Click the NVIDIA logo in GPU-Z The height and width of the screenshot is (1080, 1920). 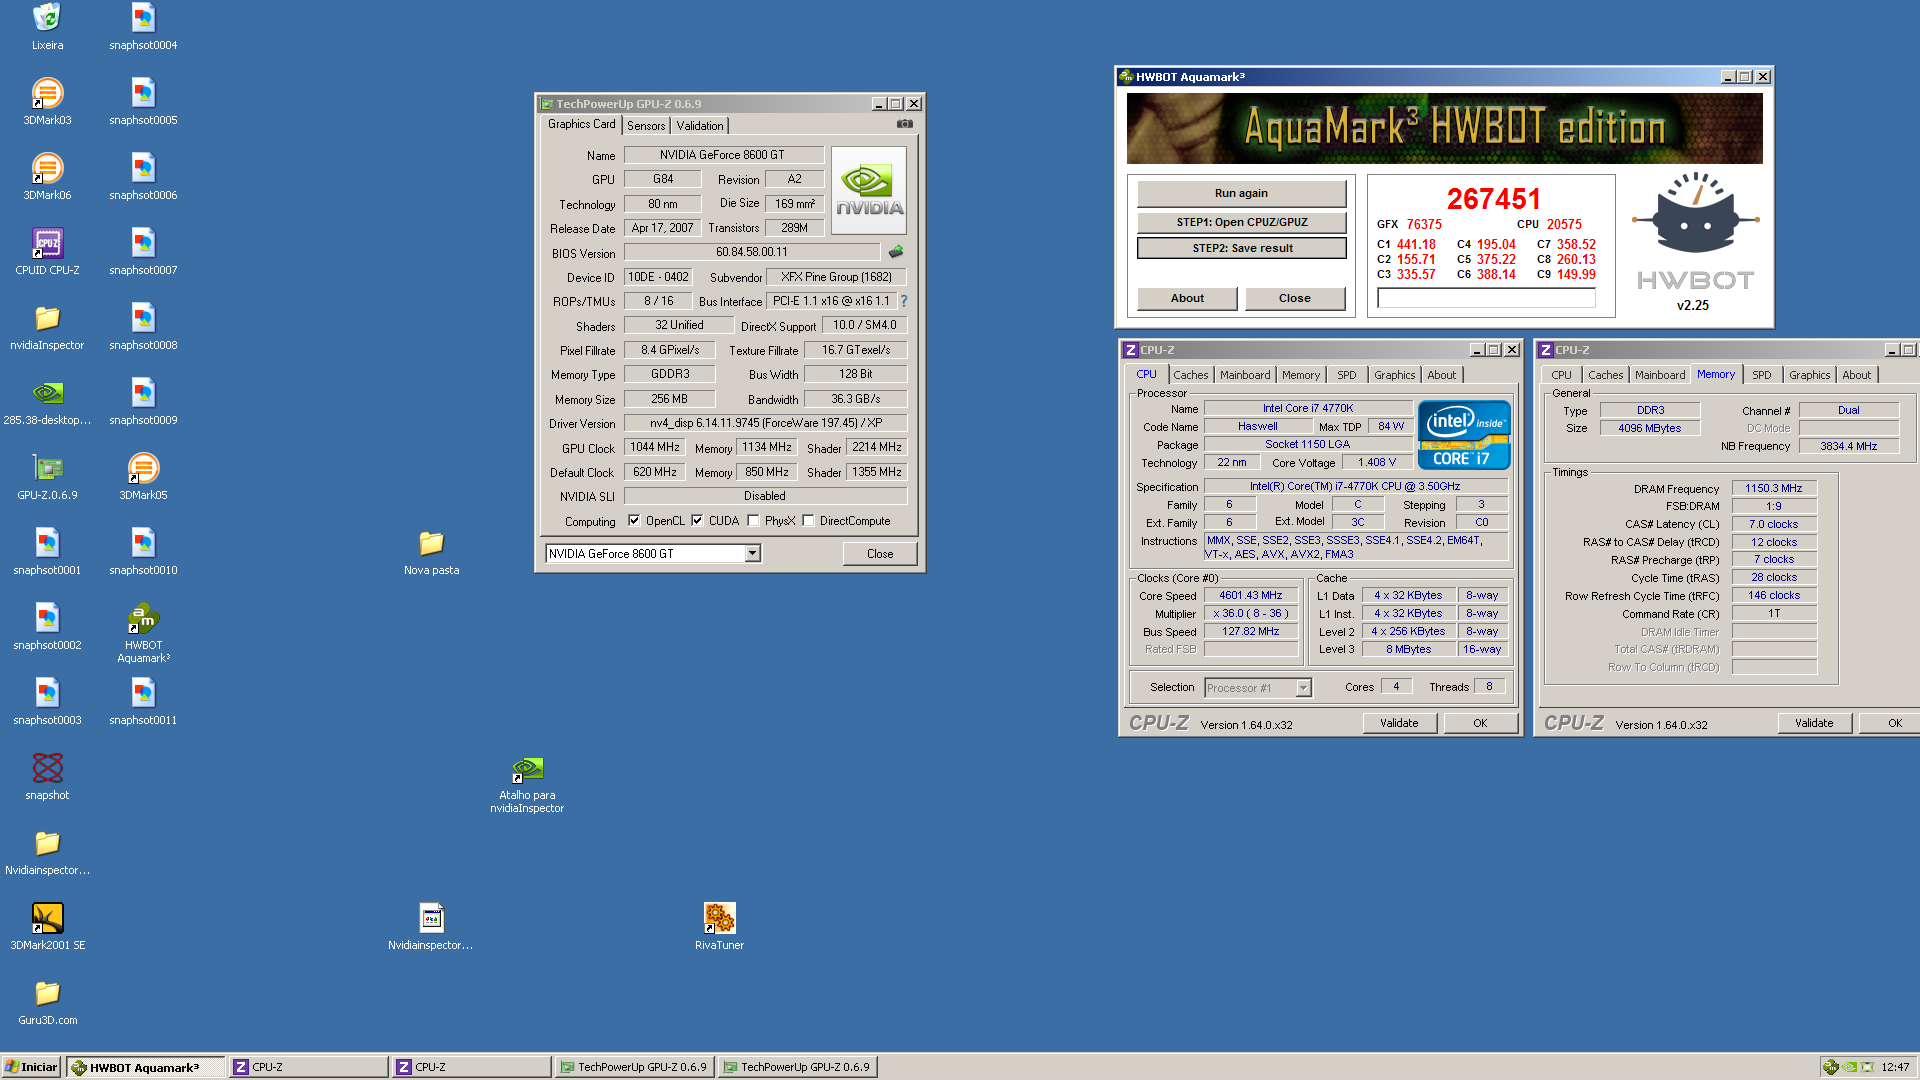click(x=869, y=190)
